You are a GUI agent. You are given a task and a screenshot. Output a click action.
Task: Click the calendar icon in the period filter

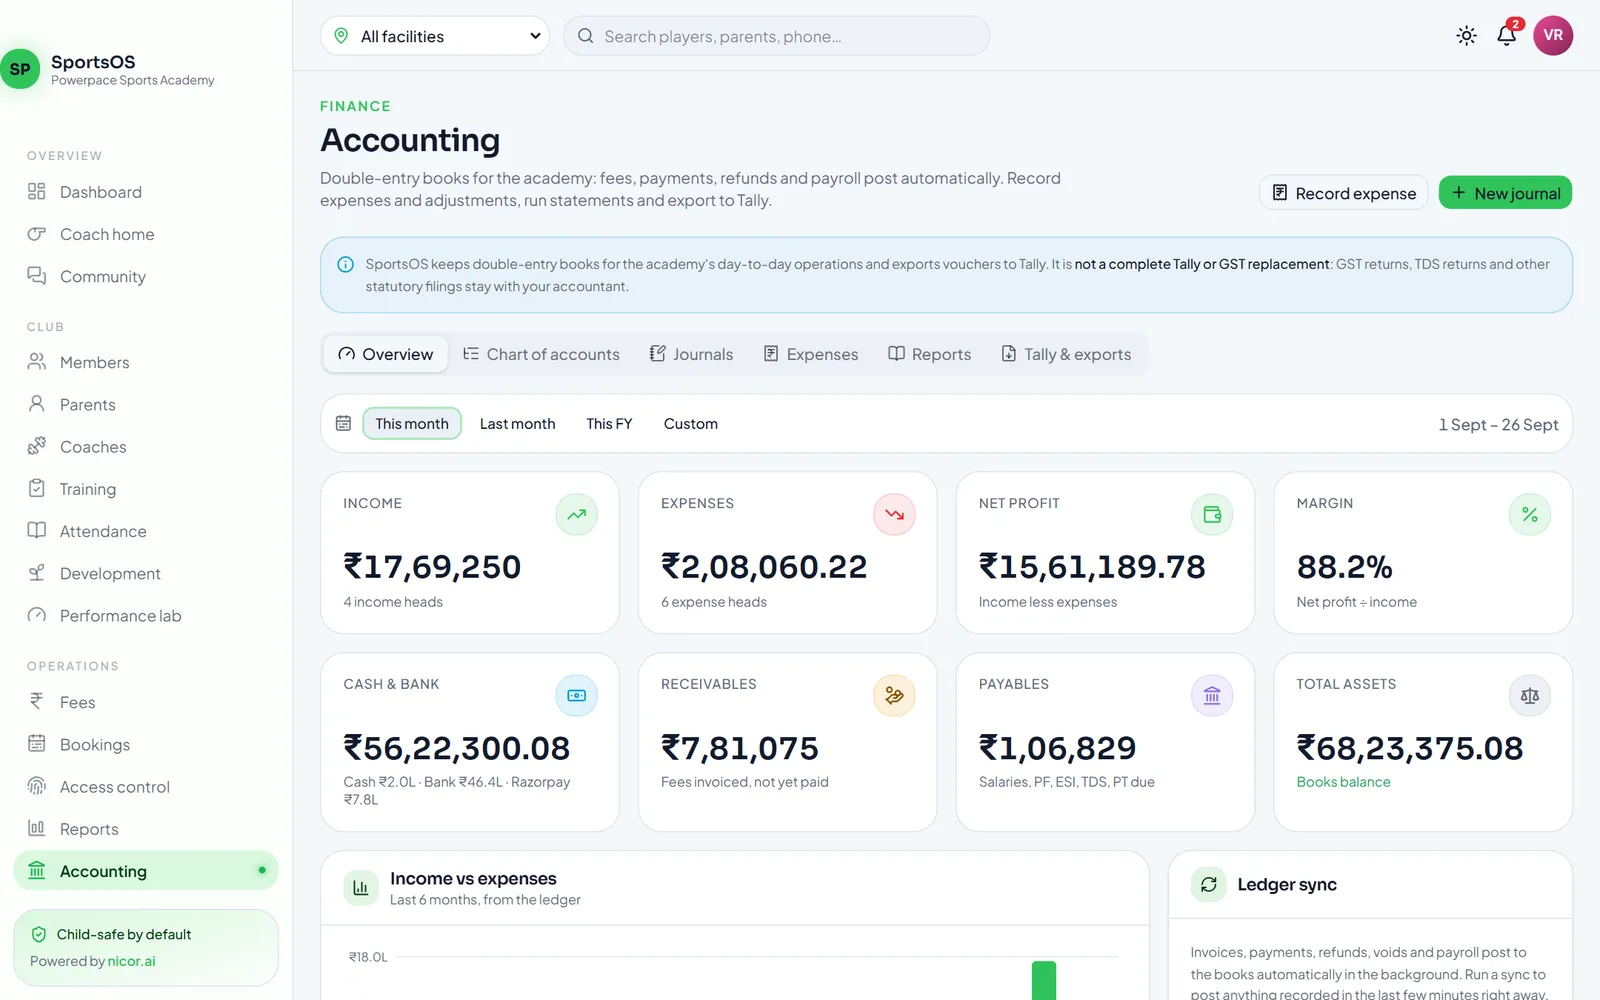(x=343, y=424)
